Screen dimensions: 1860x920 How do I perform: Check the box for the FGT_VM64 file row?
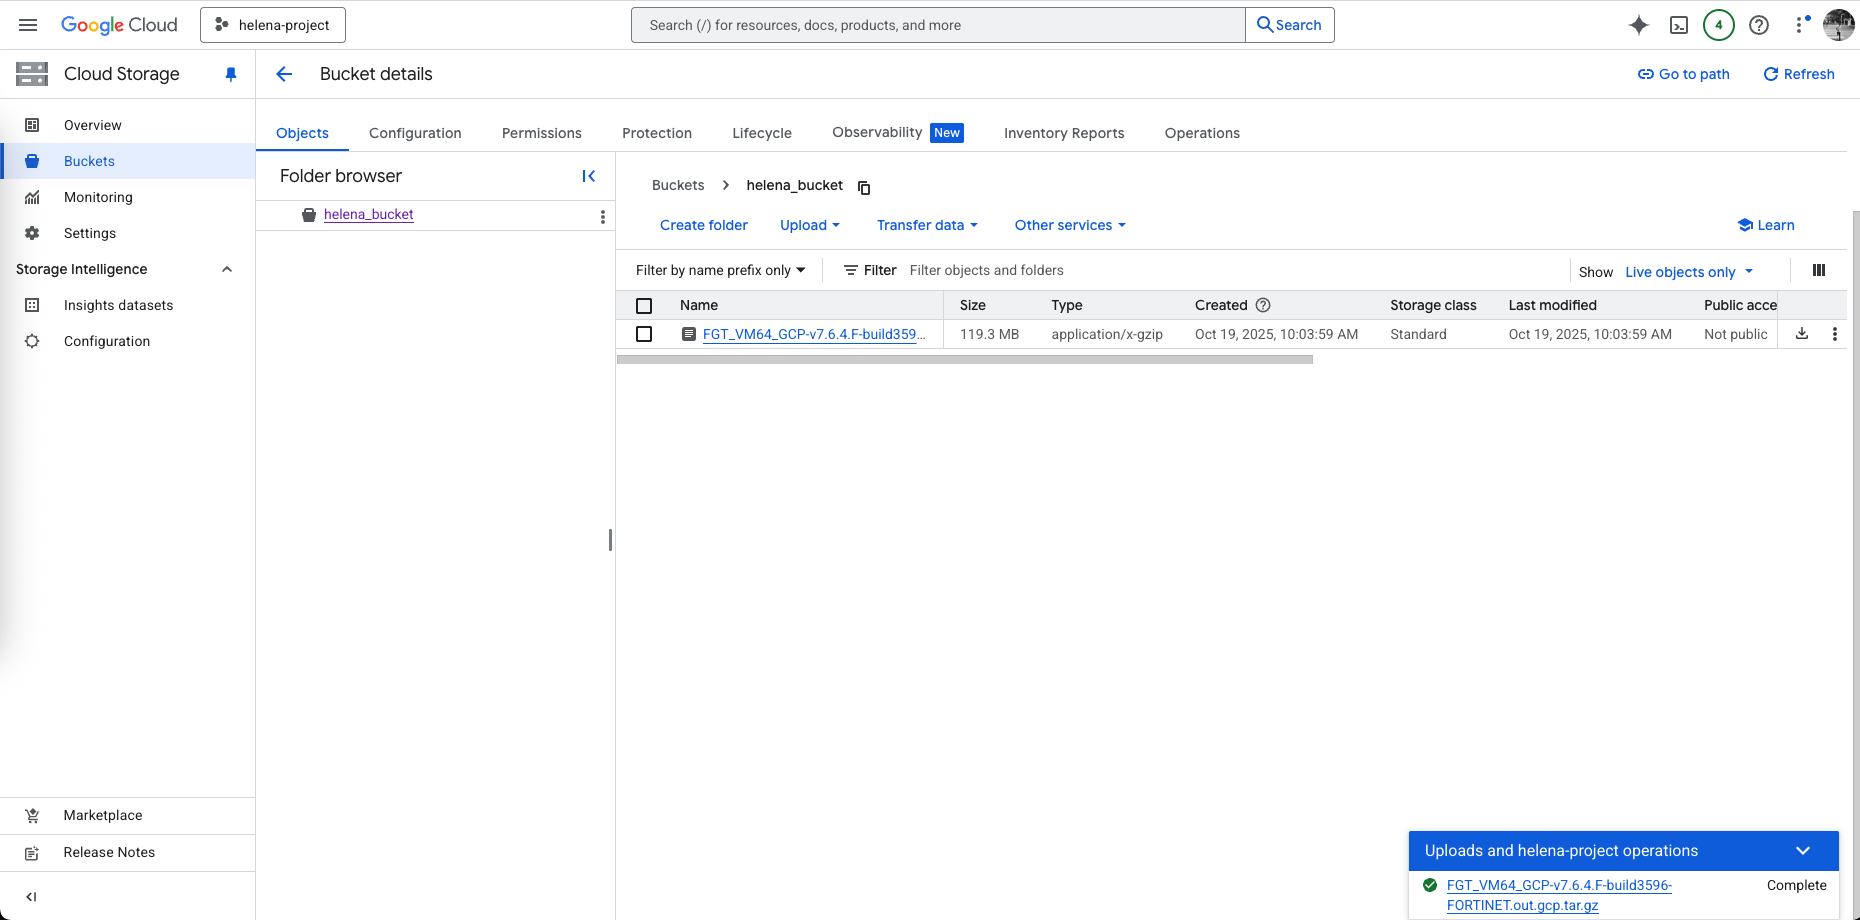[644, 334]
